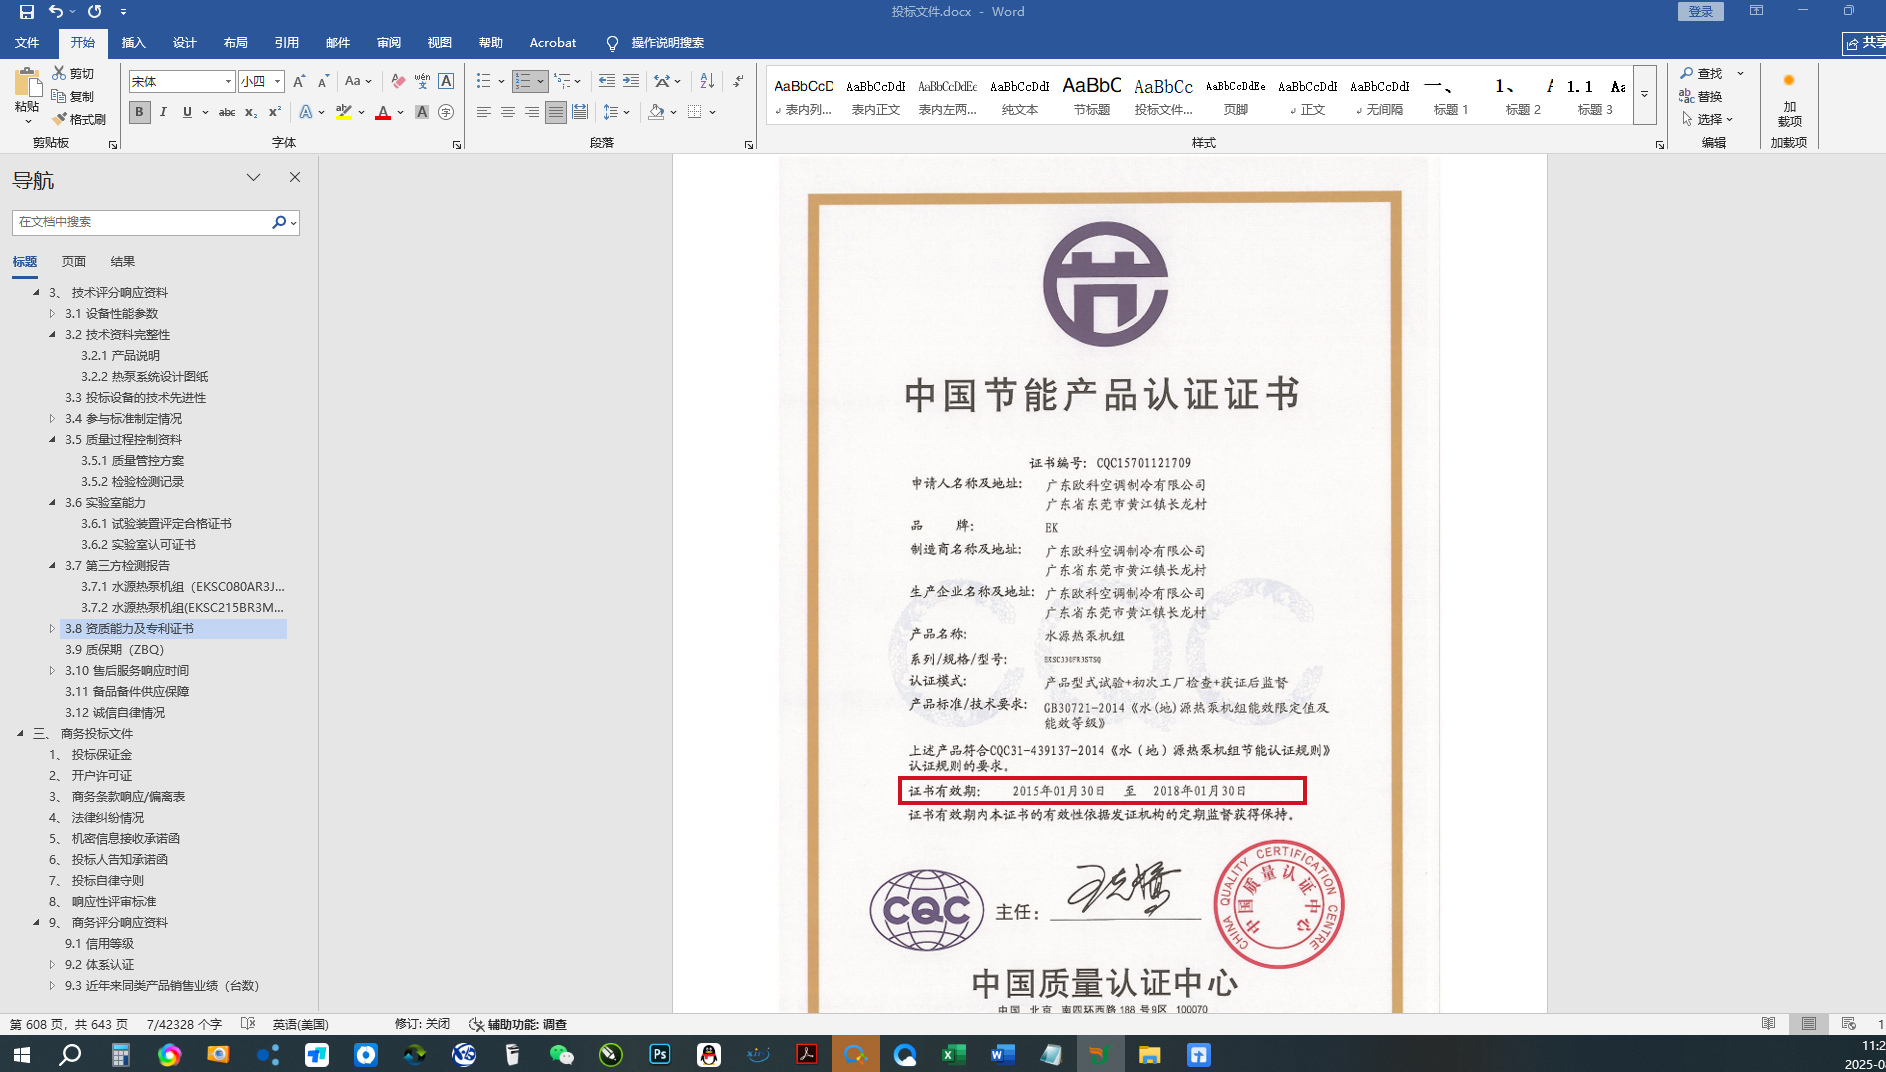Viewport: 1886px width, 1072px height.
Task: Open the Change Case (Aa) dropdown
Action: [358, 81]
